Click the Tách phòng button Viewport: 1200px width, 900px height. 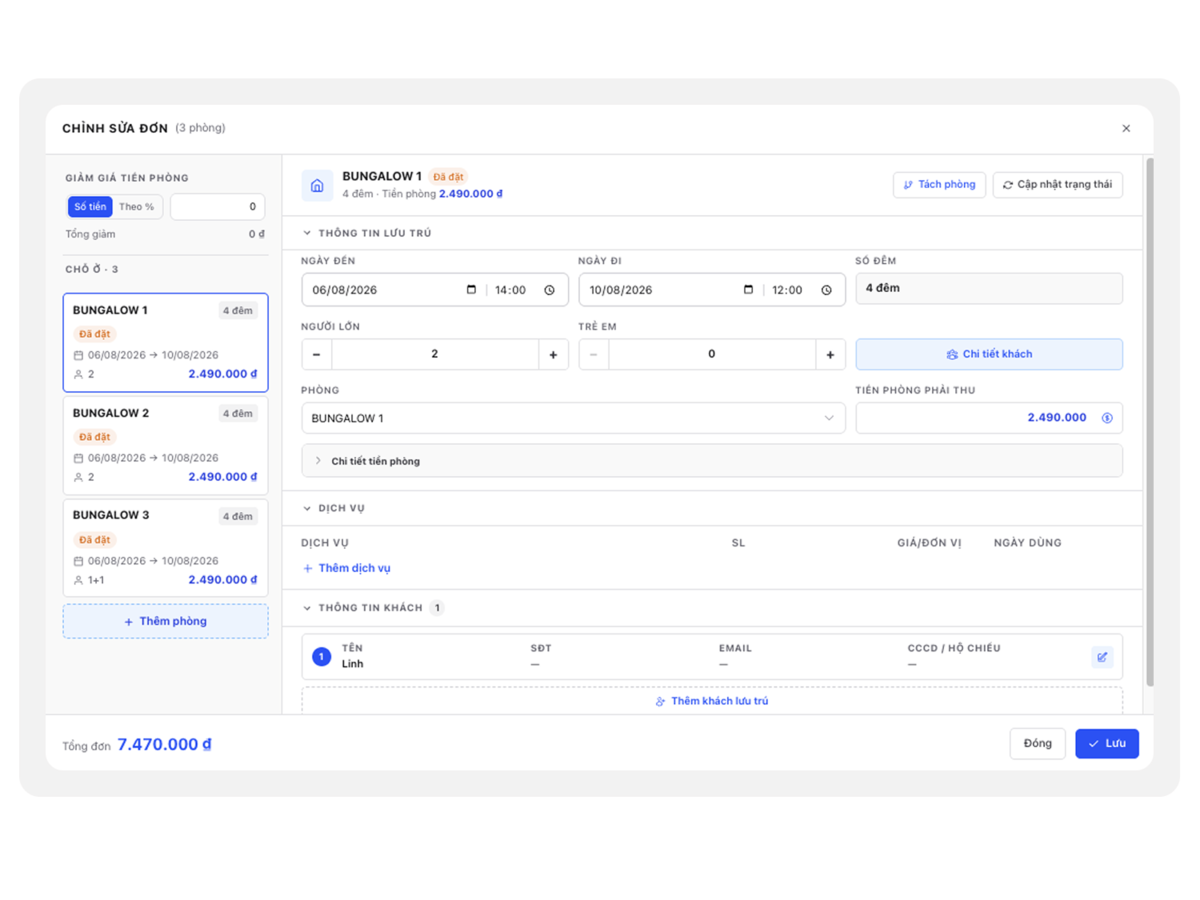pos(939,185)
